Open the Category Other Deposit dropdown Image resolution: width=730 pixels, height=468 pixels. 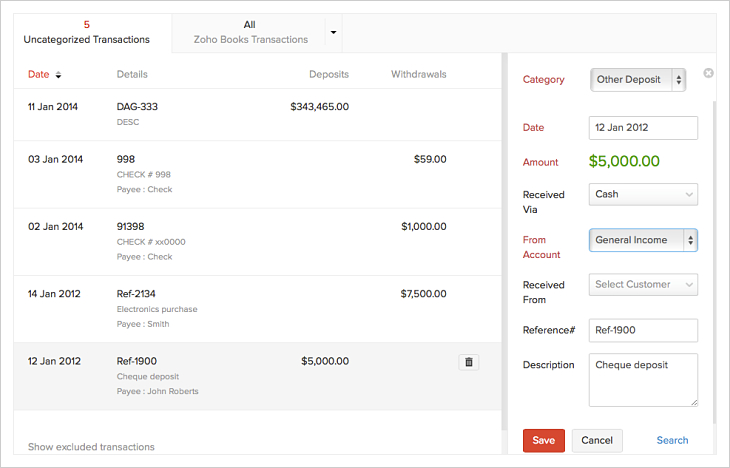click(638, 80)
